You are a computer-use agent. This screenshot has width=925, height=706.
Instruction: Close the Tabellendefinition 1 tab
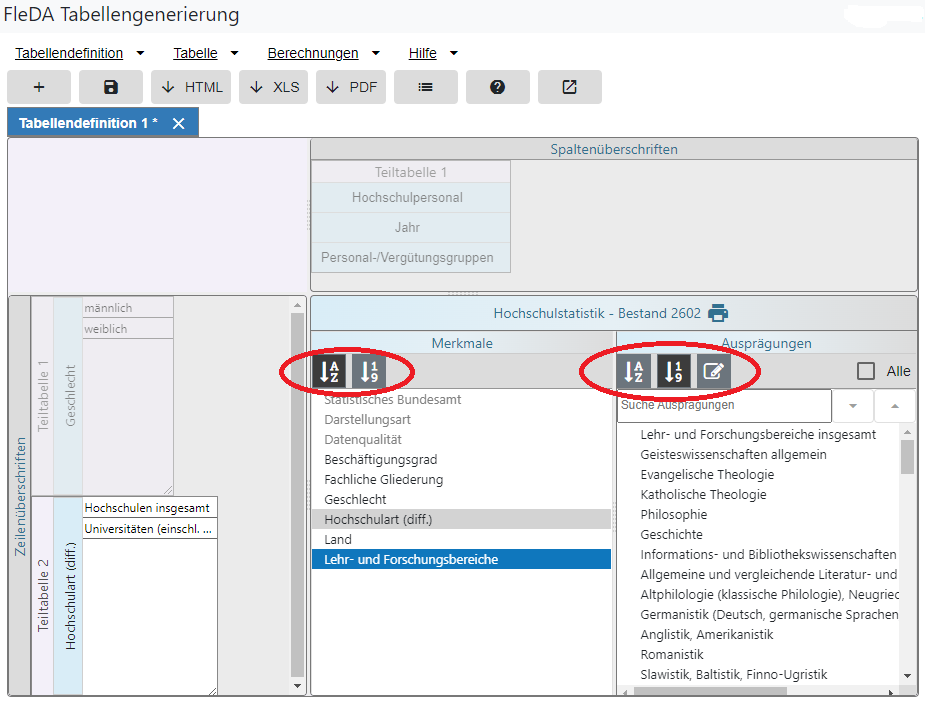179,123
